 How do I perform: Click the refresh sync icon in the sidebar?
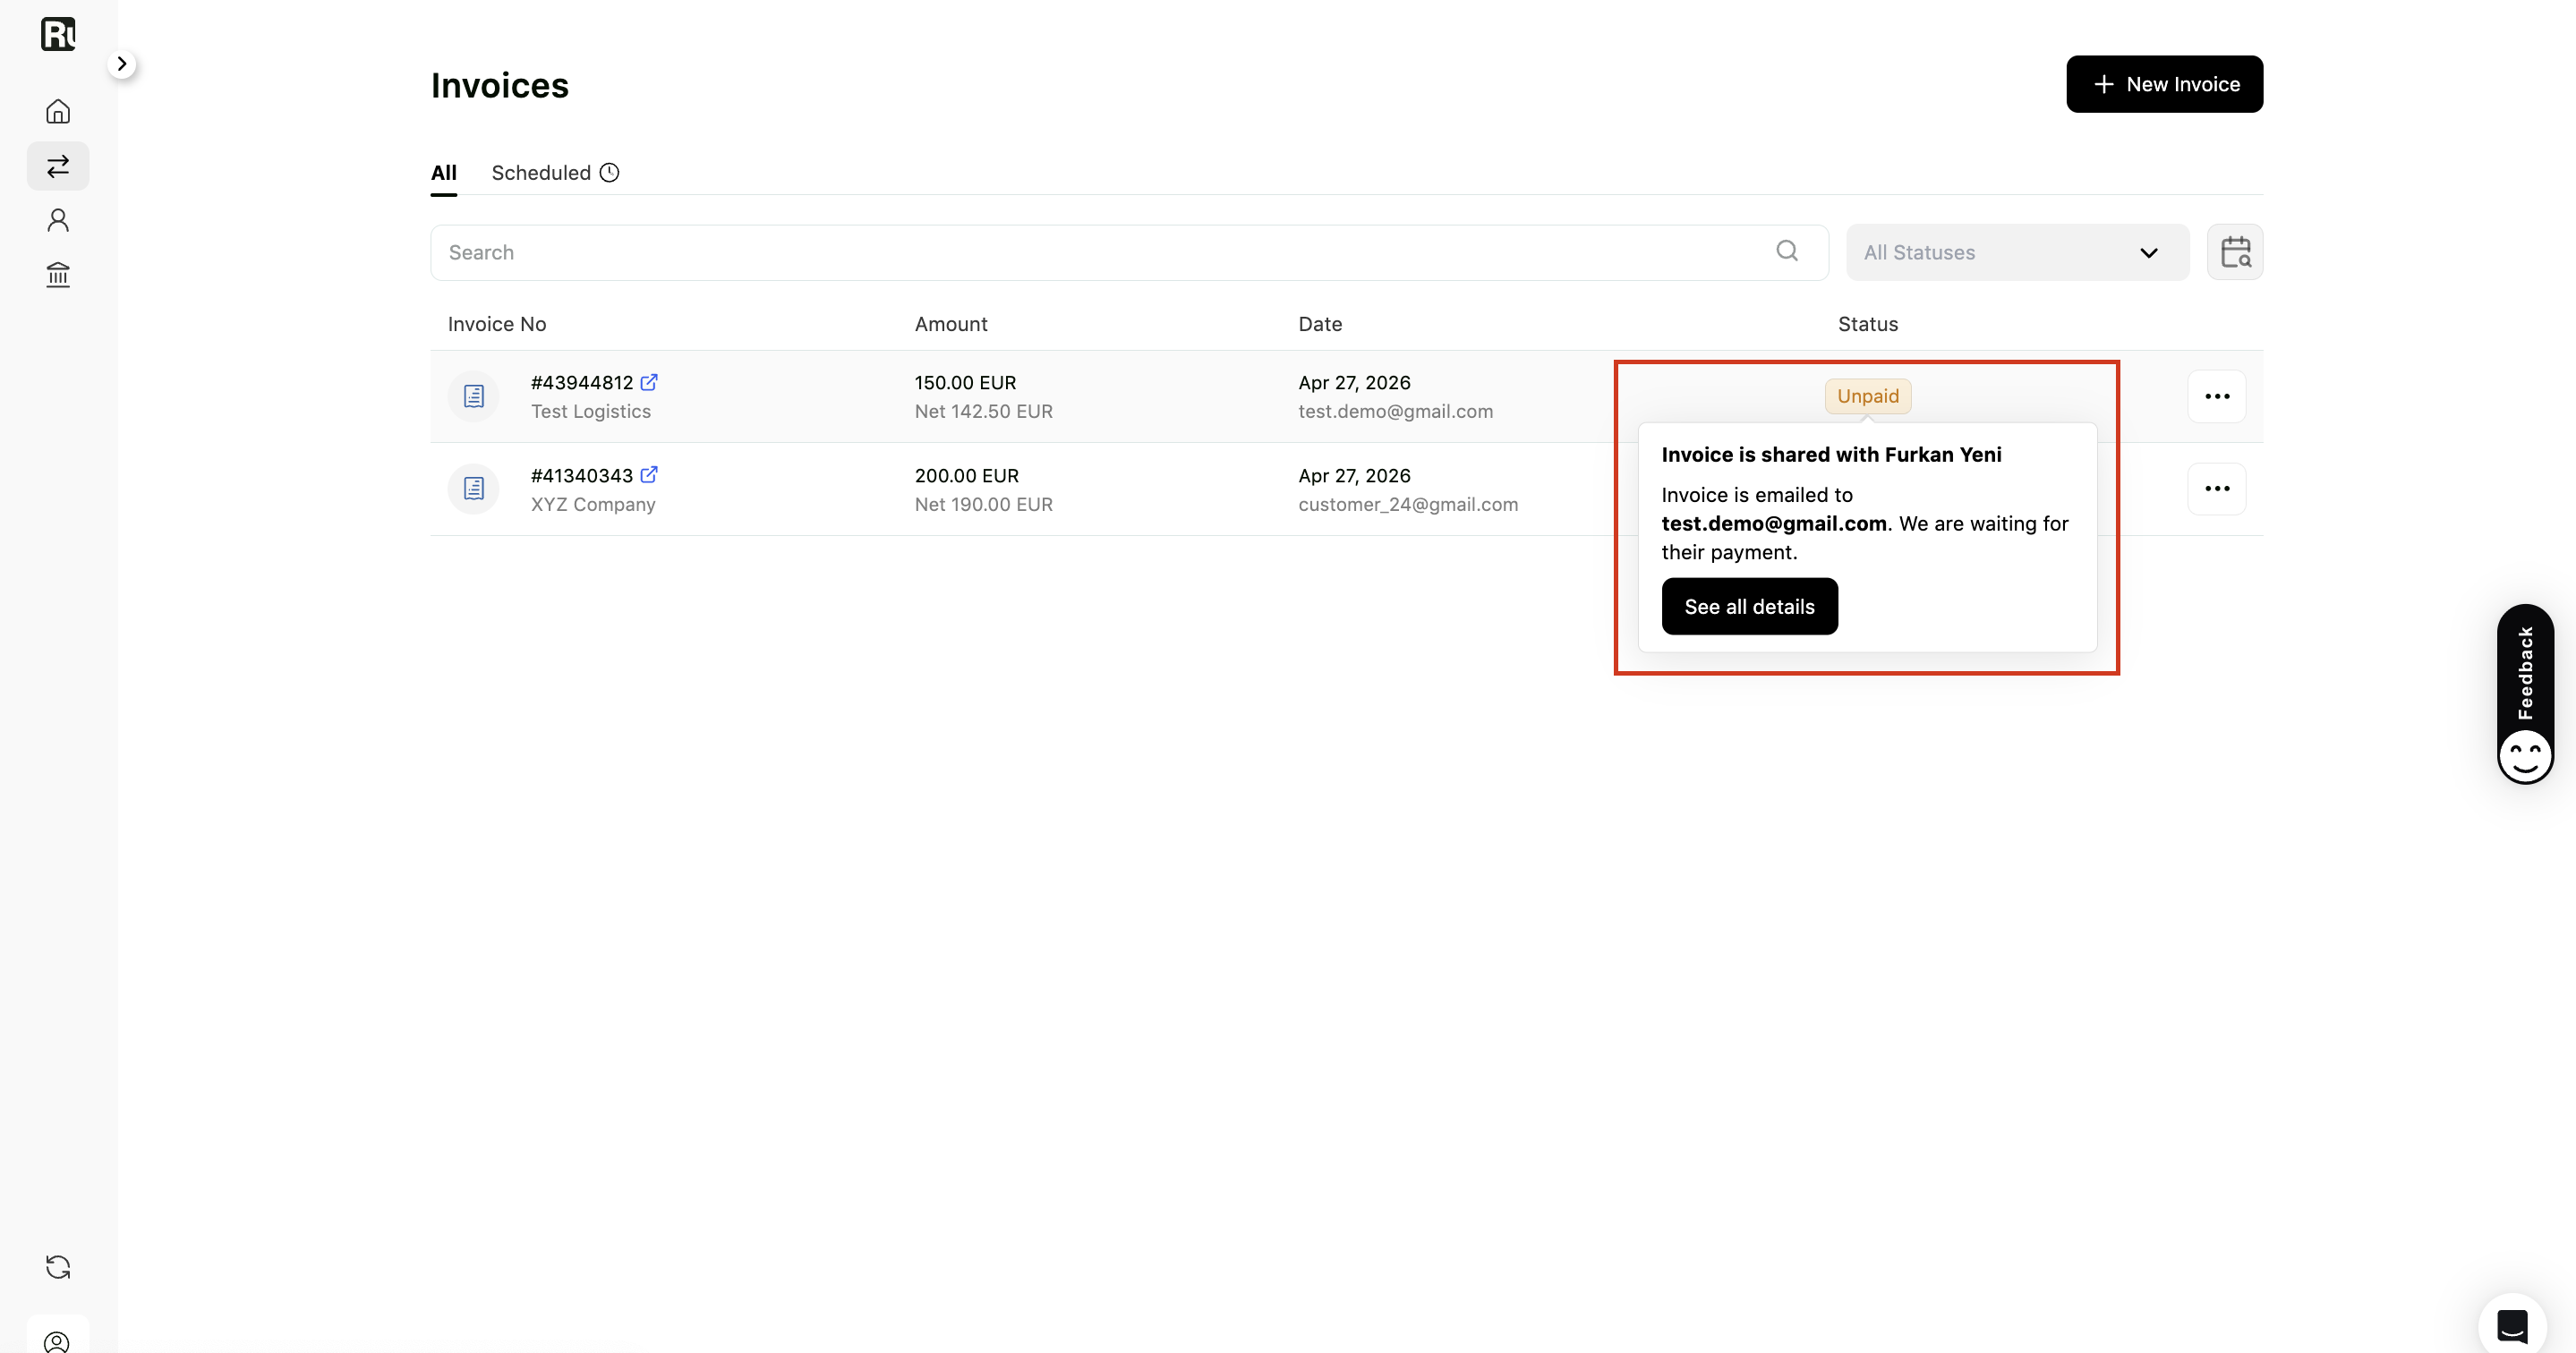58,1267
